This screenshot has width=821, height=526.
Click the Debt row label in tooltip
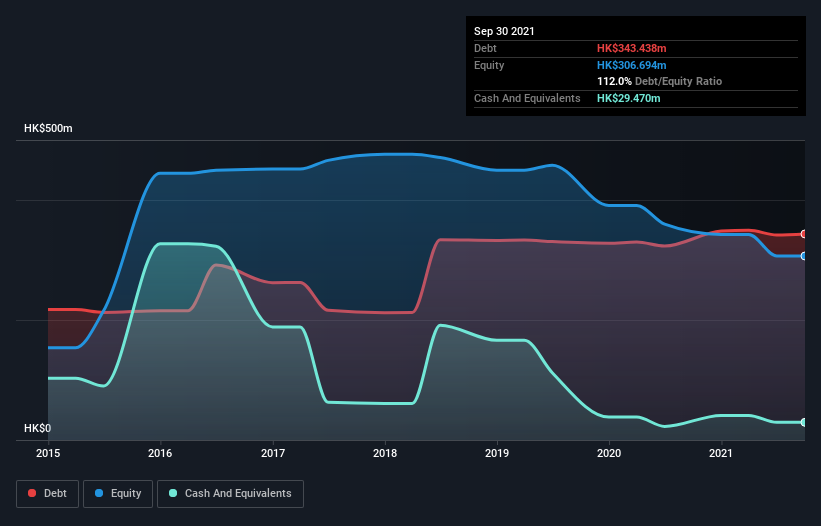(x=485, y=48)
